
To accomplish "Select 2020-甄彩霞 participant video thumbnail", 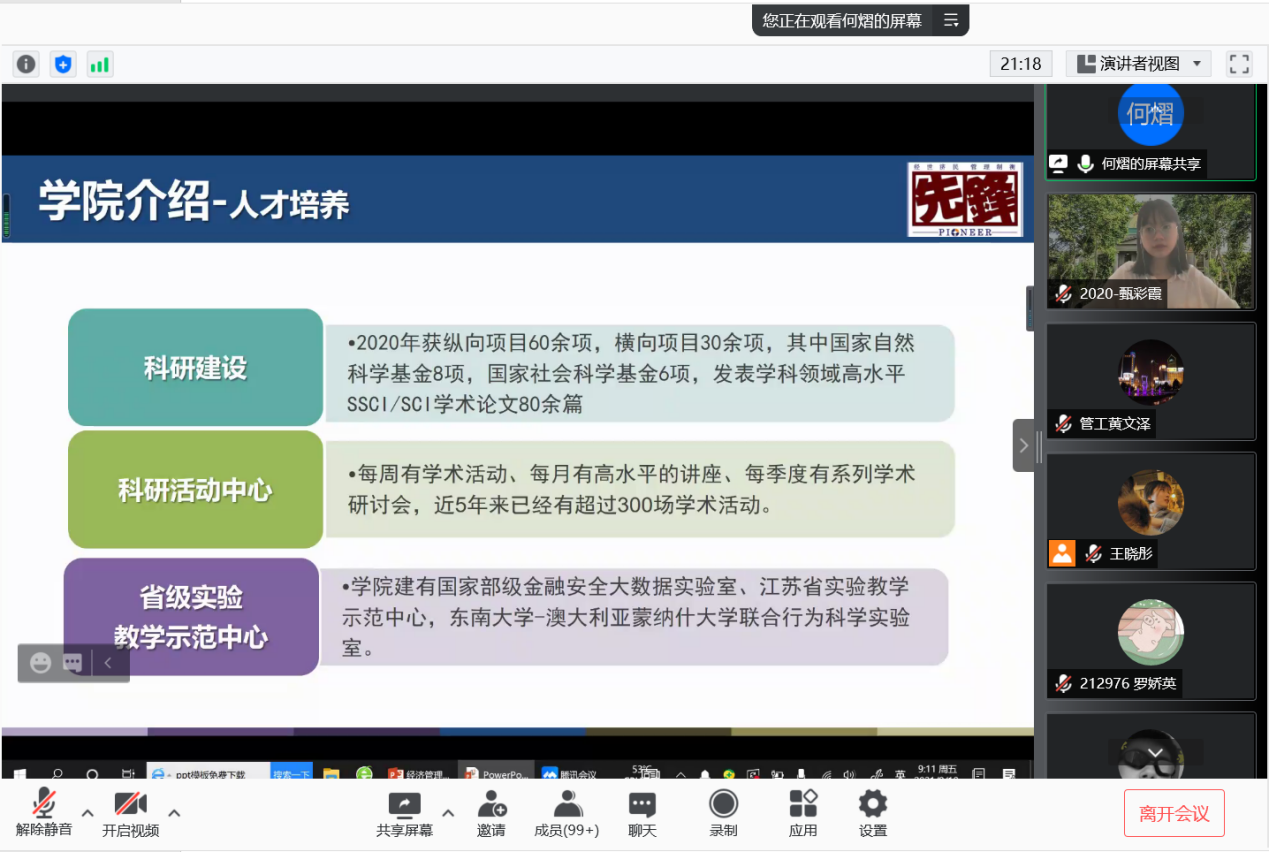I will [1150, 251].
